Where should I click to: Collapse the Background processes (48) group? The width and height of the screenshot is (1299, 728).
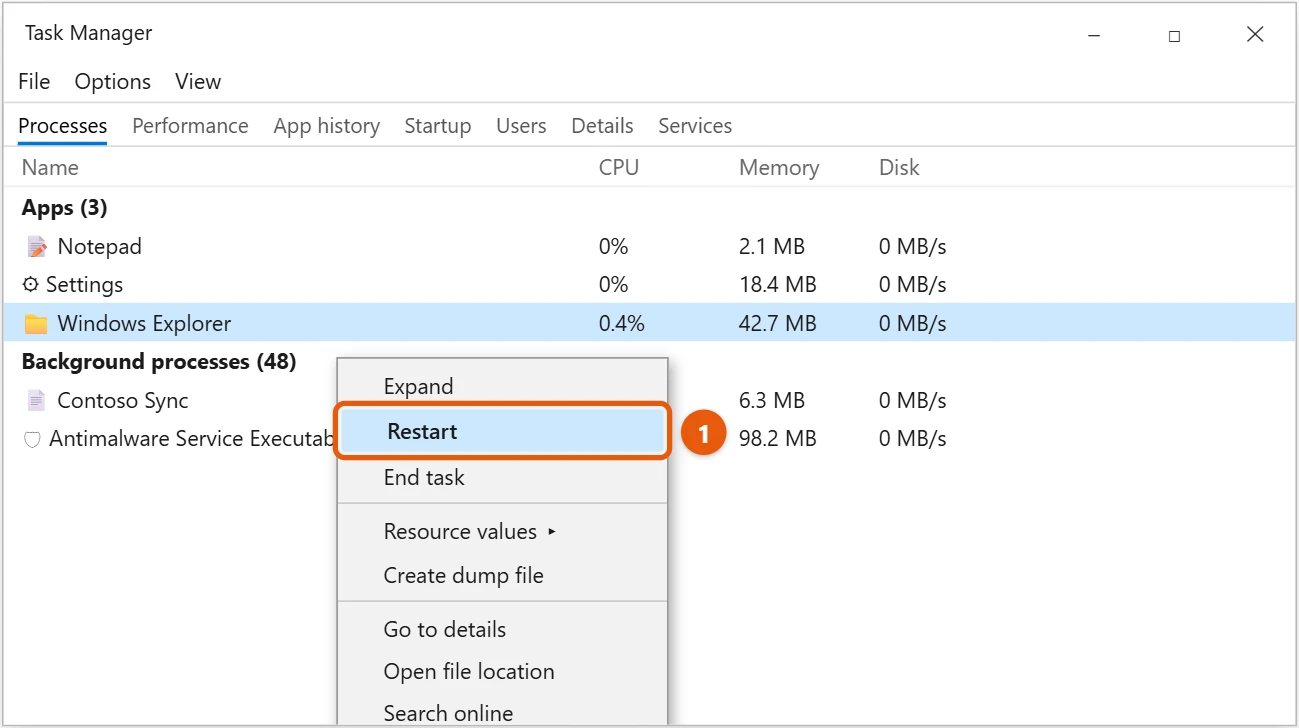pos(159,362)
